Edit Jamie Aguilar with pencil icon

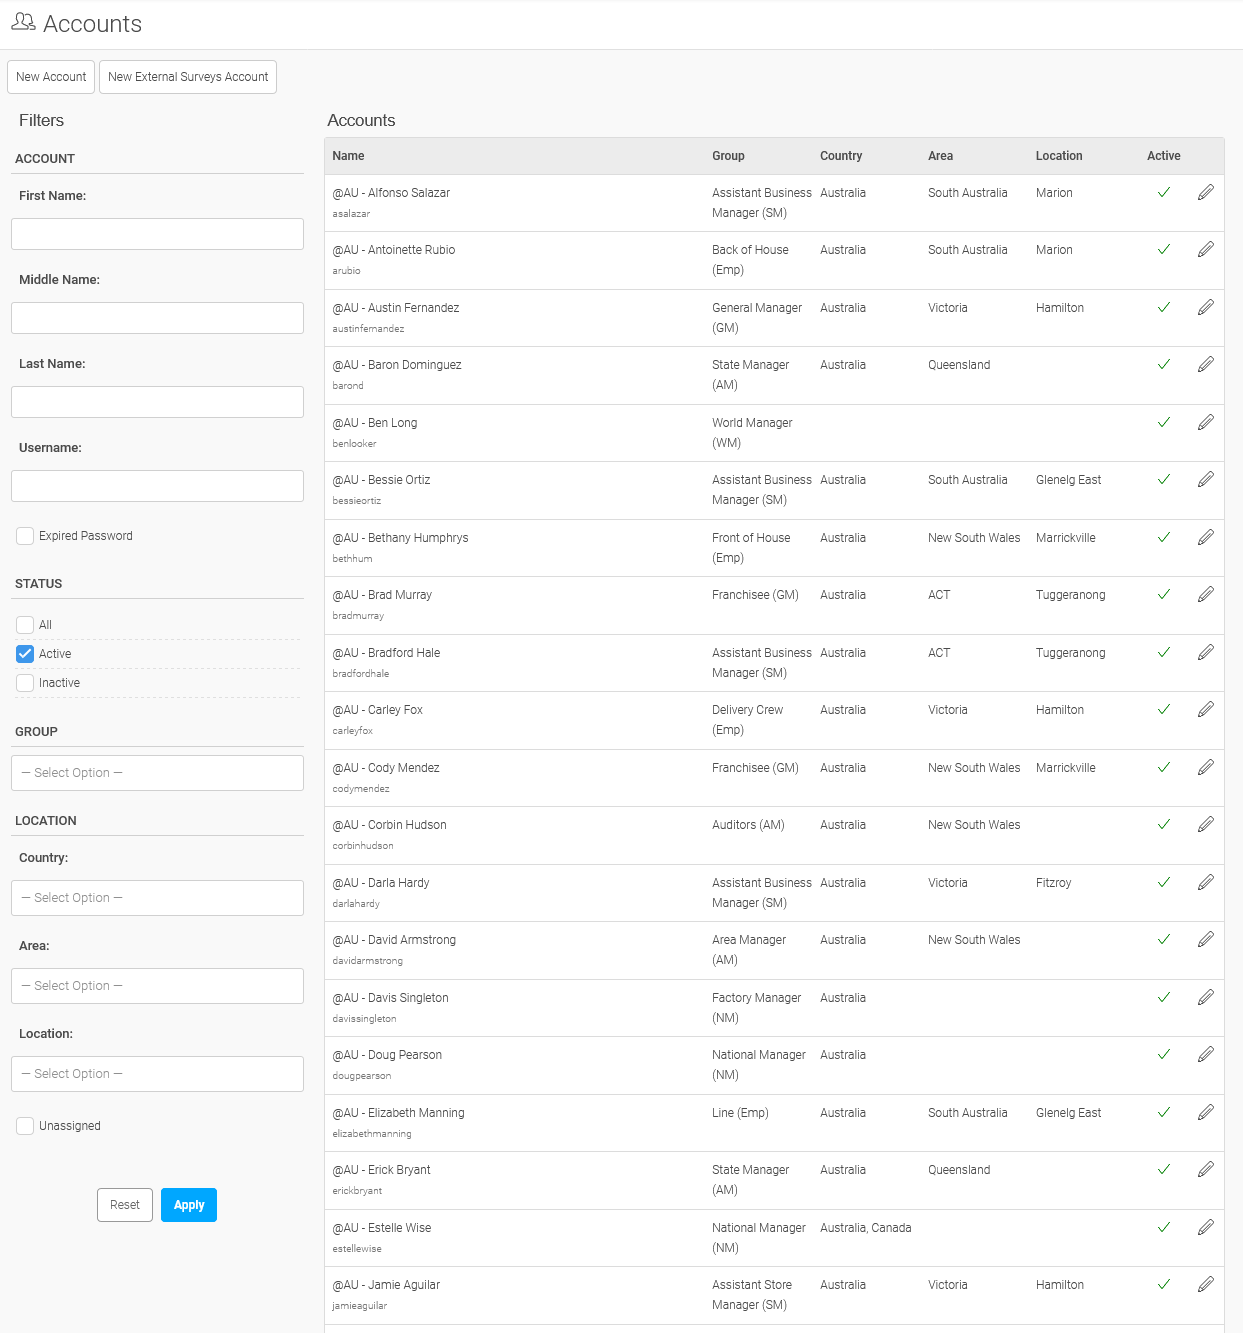pos(1206,1284)
